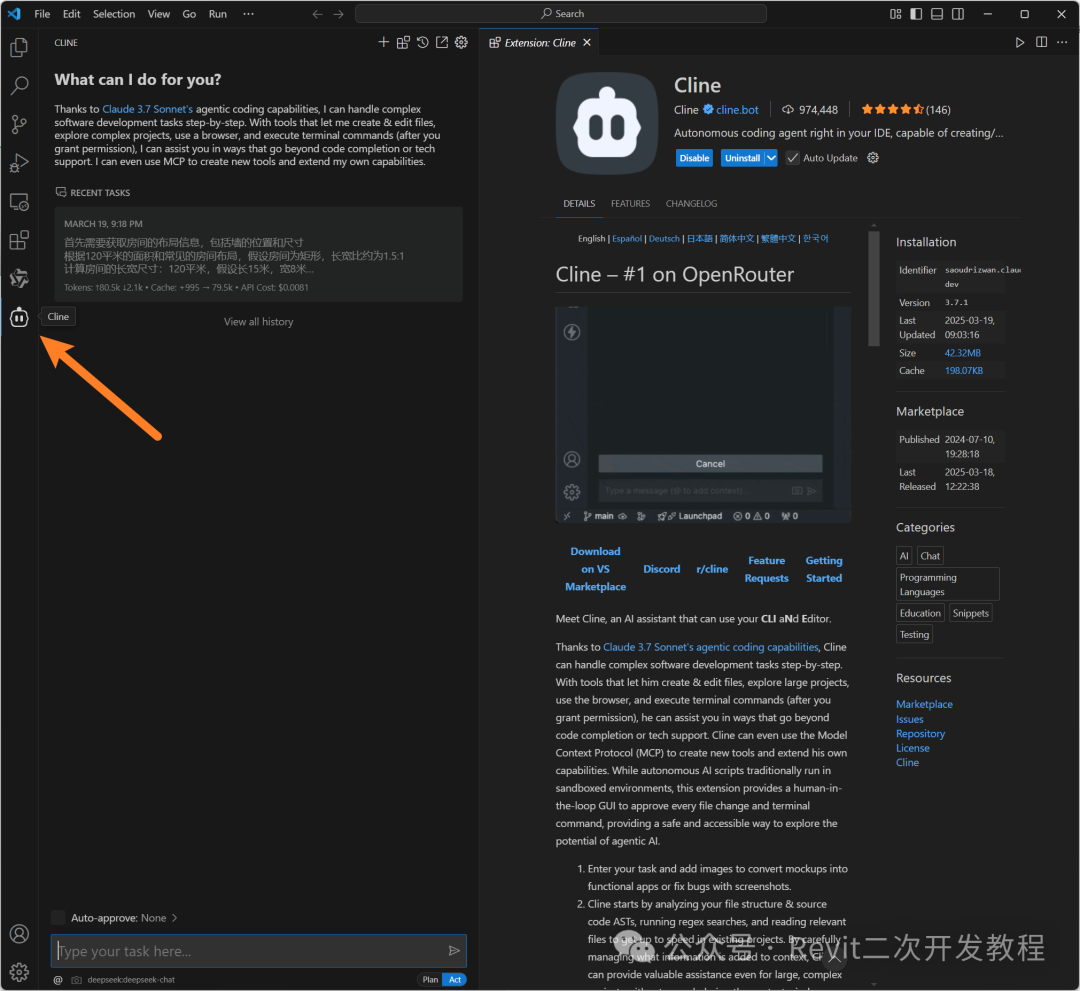
Task: Open the Discord link
Action: pyautogui.click(x=662, y=569)
